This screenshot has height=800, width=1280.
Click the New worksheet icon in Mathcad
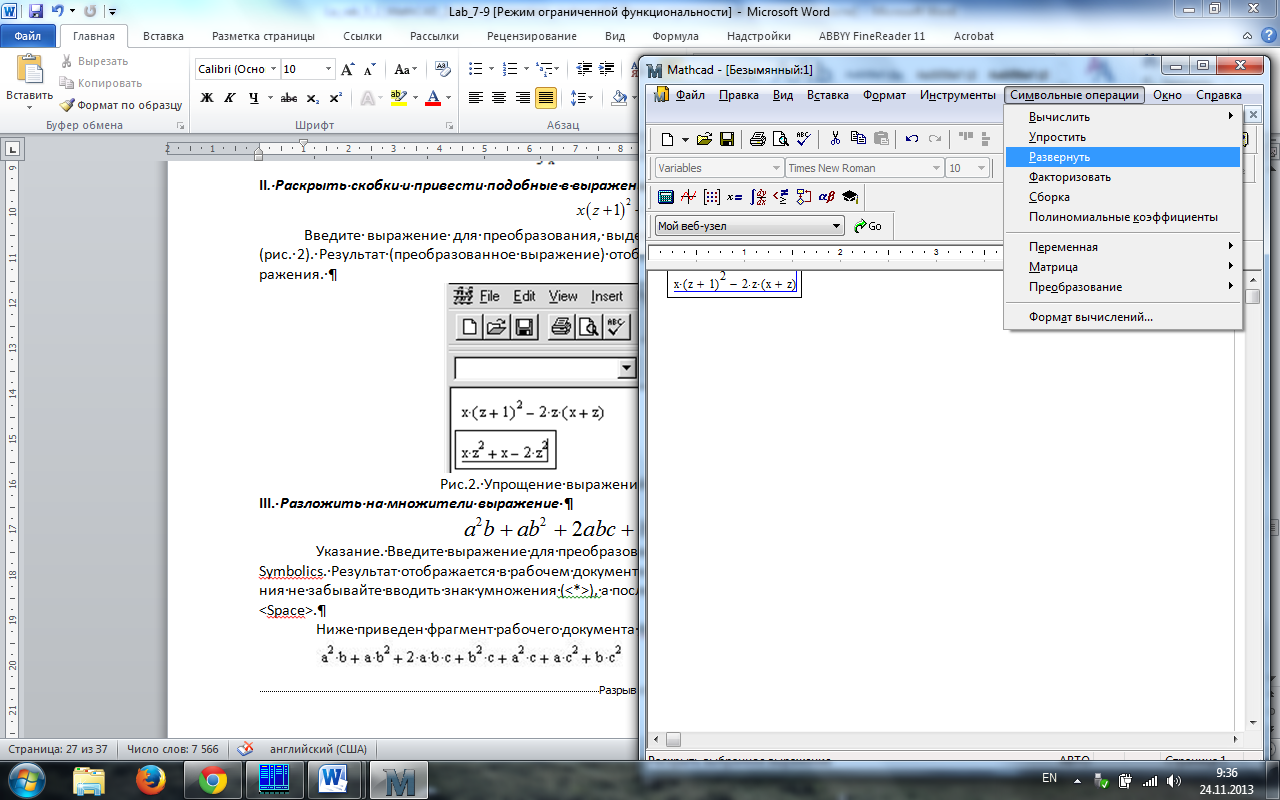[x=668, y=139]
